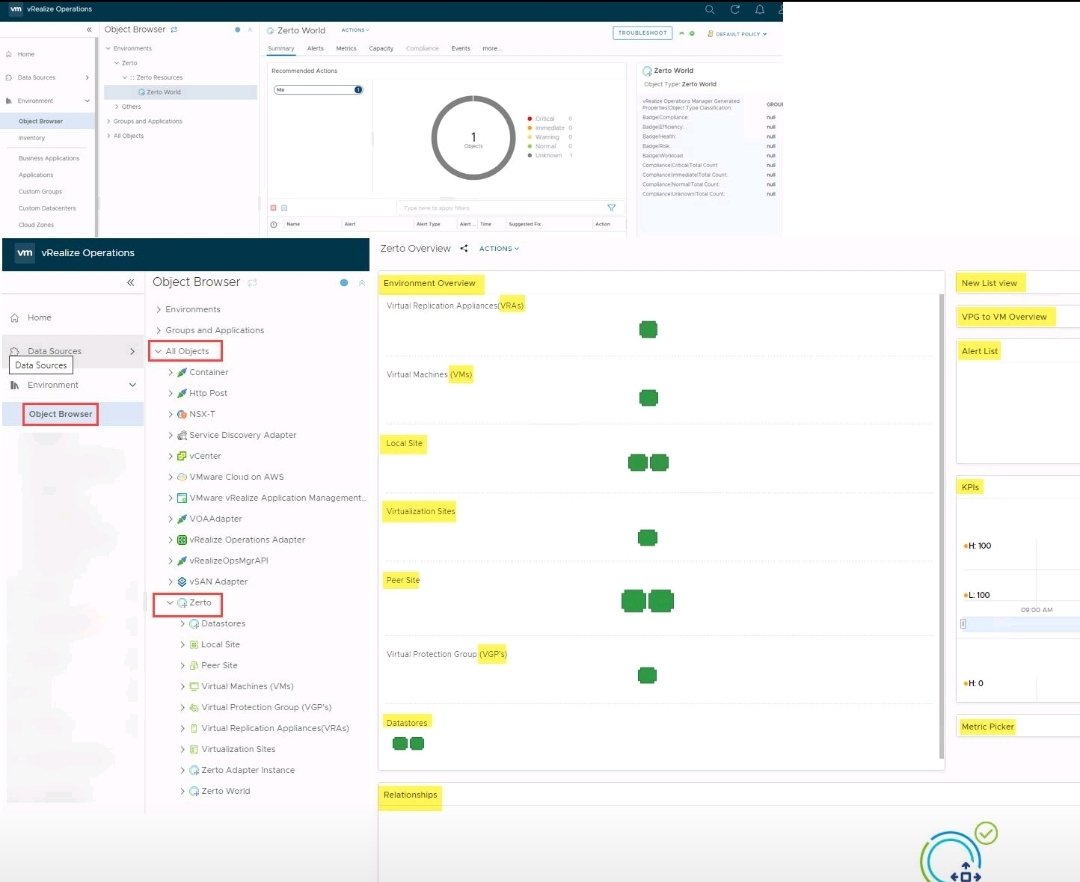Click in 'Type here to apply filters' field
This screenshot has height=882, width=1080.
point(499,207)
